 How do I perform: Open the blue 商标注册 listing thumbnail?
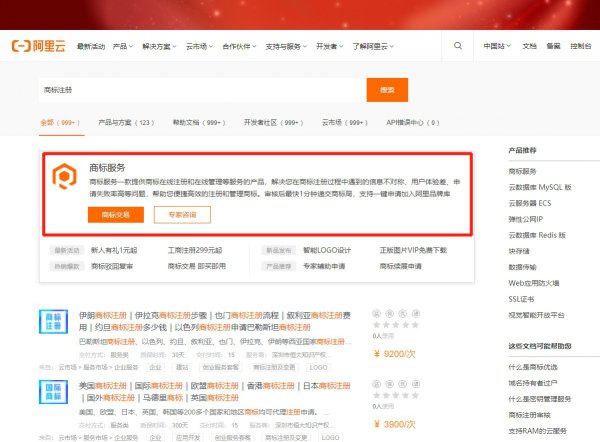click(54, 321)
